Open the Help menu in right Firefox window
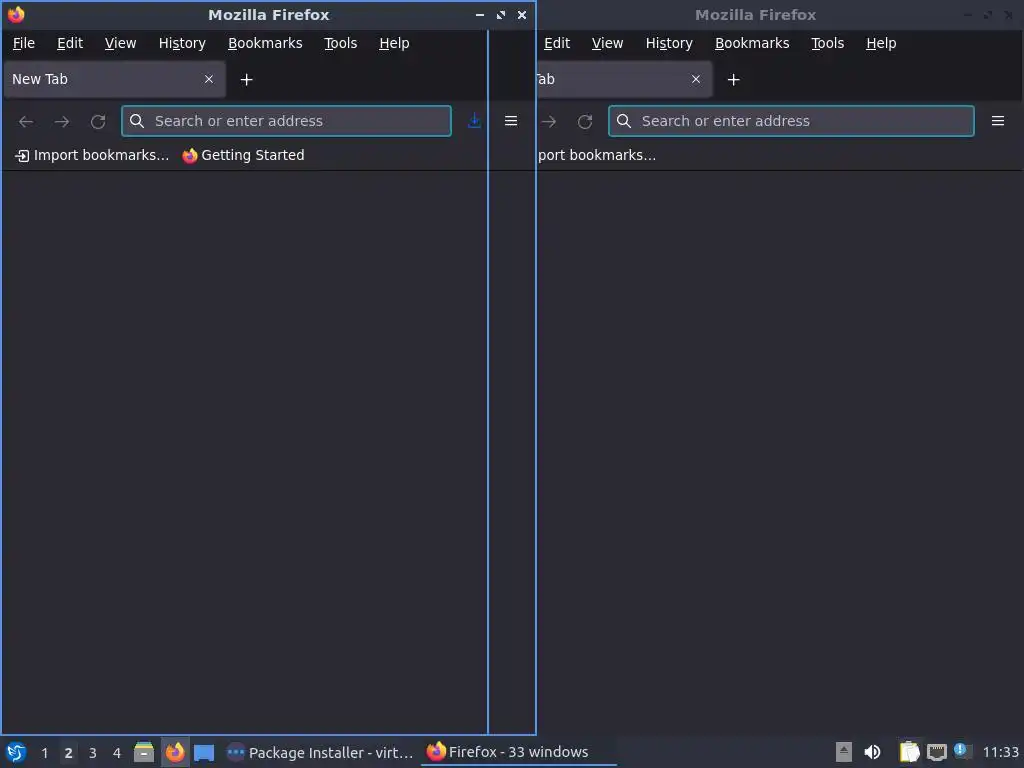1024x768 pixels. 881,43
